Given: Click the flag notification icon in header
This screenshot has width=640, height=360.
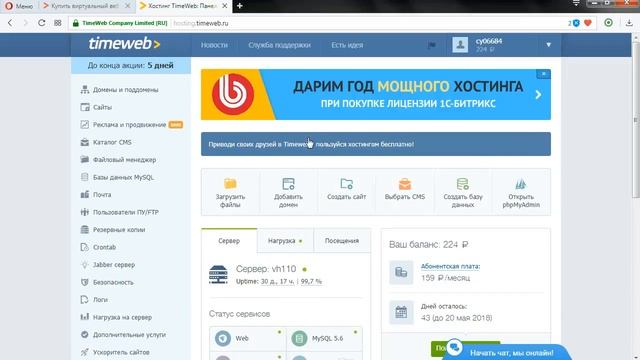Looking at the screenshot, I should [x=432, y=45].
